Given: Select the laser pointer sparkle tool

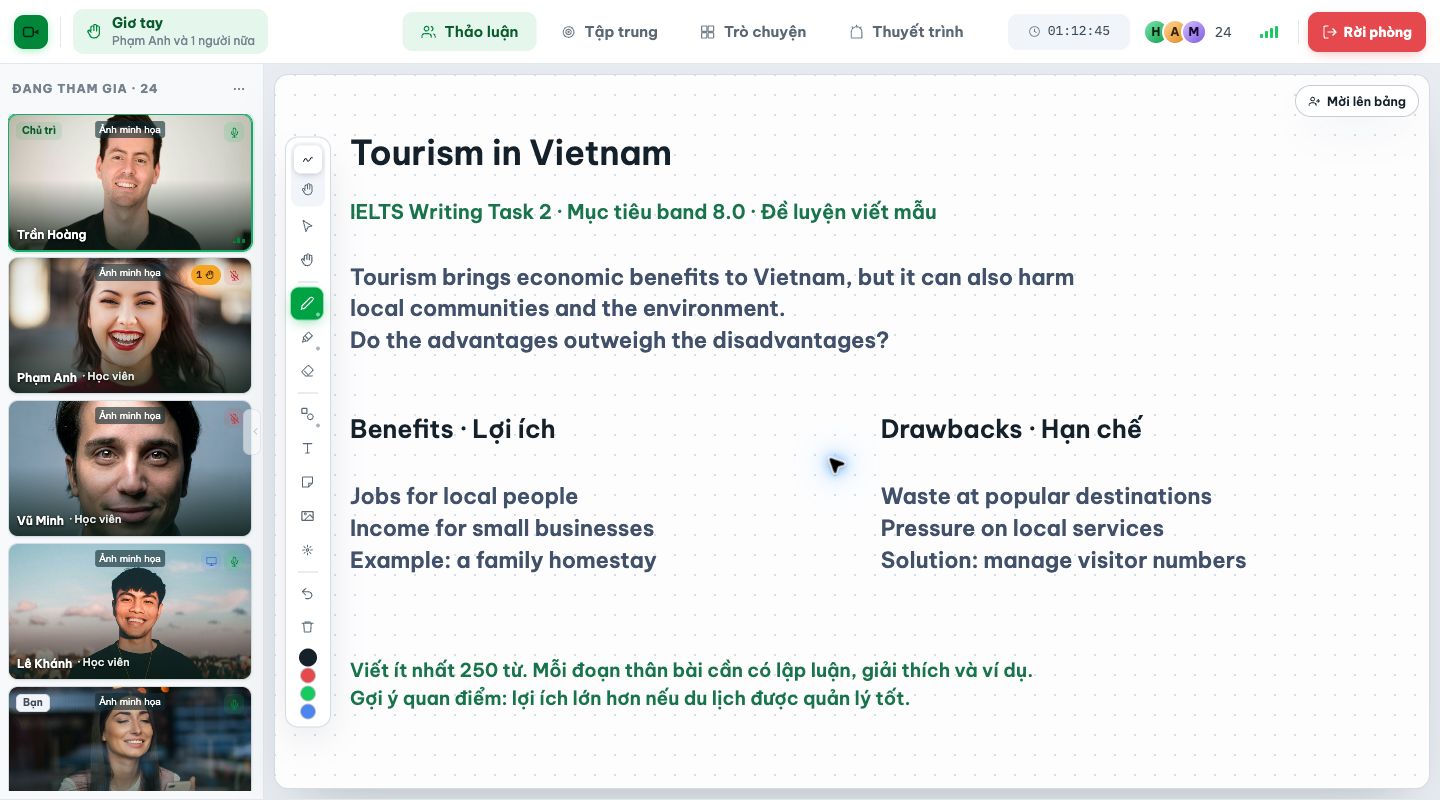Looking at the screenshot, I should (x=307, y=550).
